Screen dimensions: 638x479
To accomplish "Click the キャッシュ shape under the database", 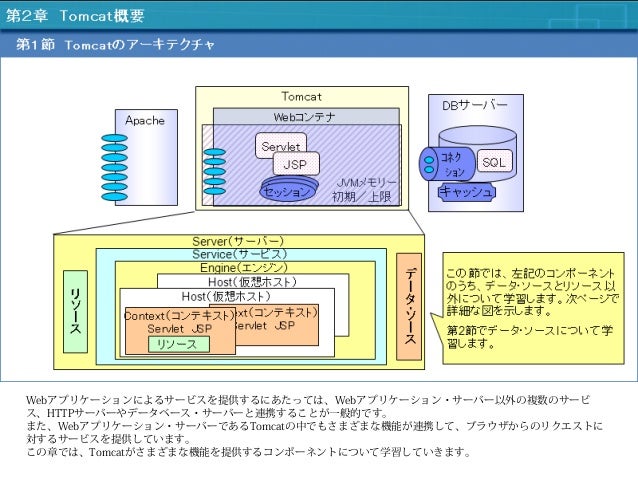I will click(x=467, y=191).
